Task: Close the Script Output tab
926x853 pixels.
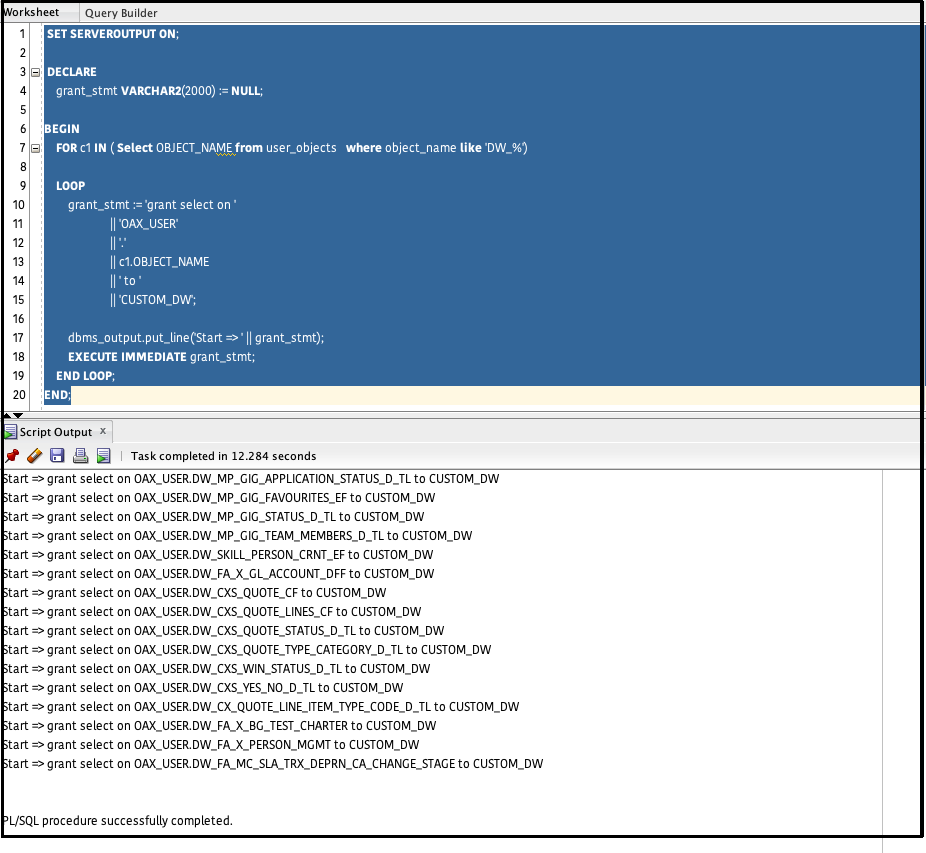Action: 103,431
